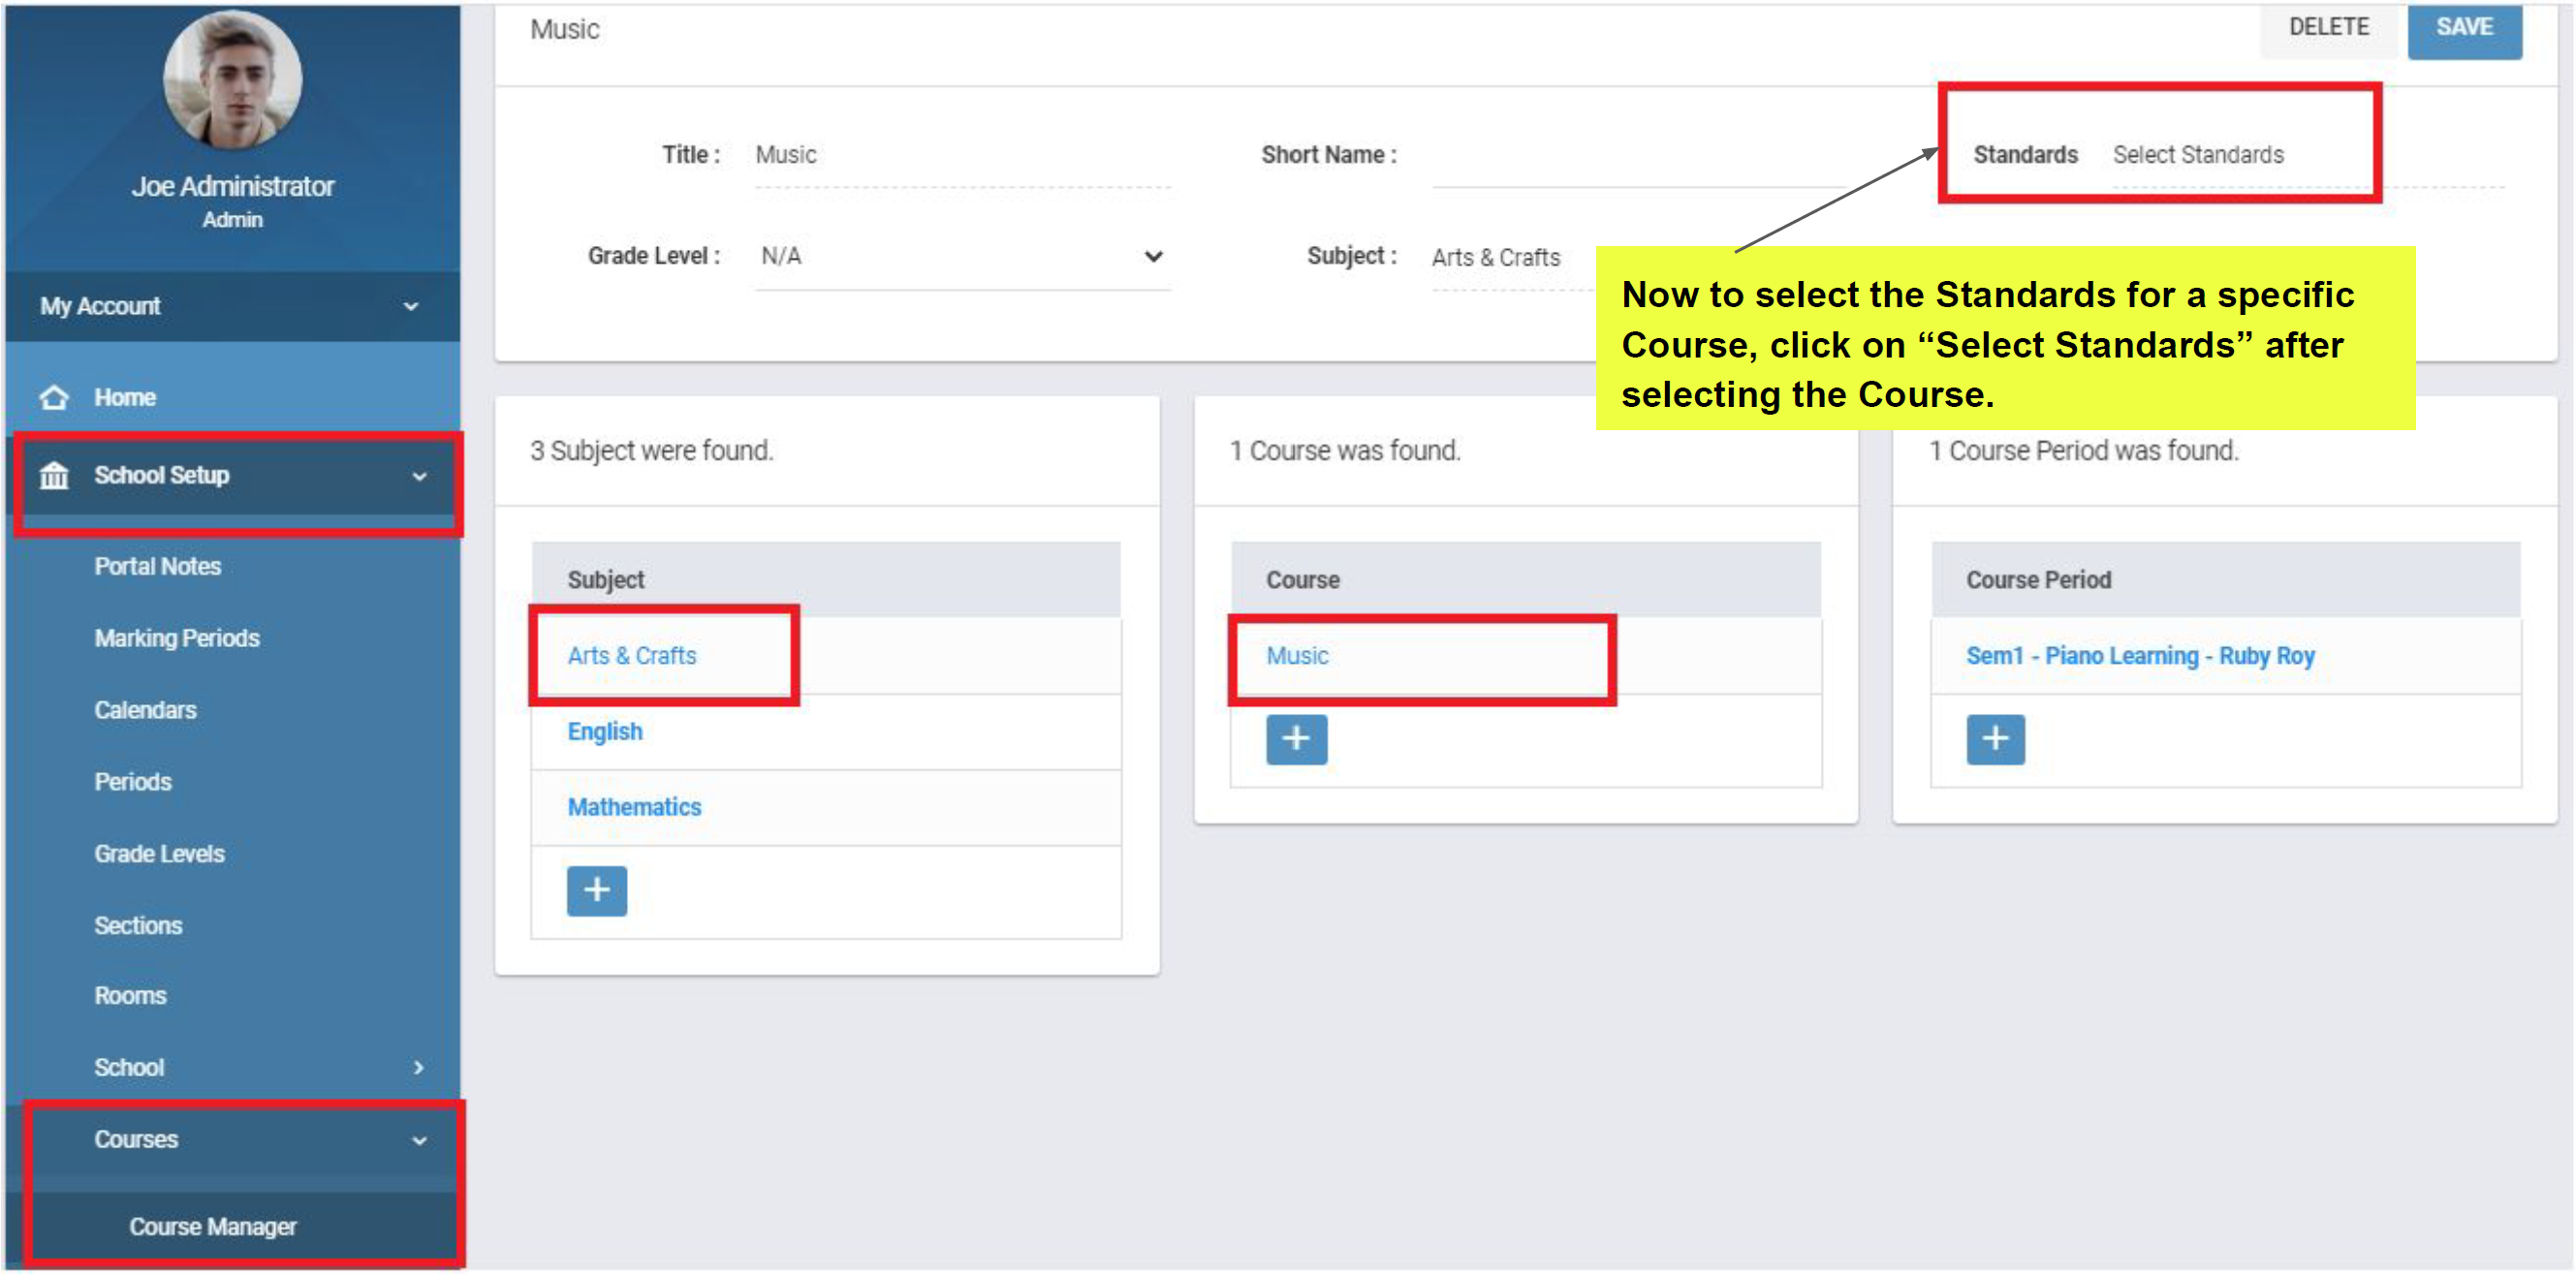Screen dimensions: 2576x1275
Task: Click the Home house icon
Action: (54, 397)
